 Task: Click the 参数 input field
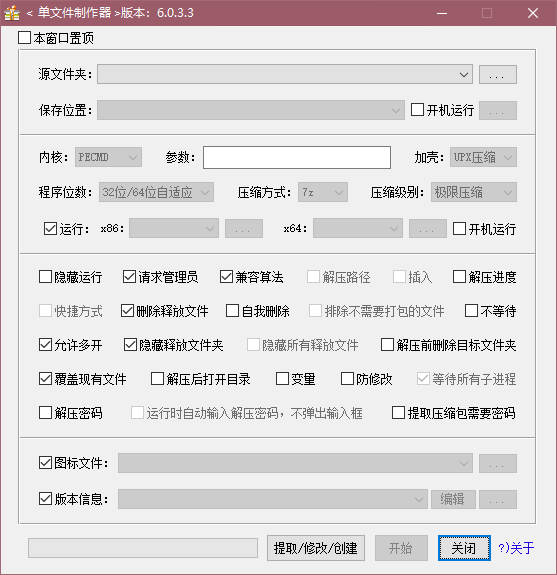click(x=297, y=157)
